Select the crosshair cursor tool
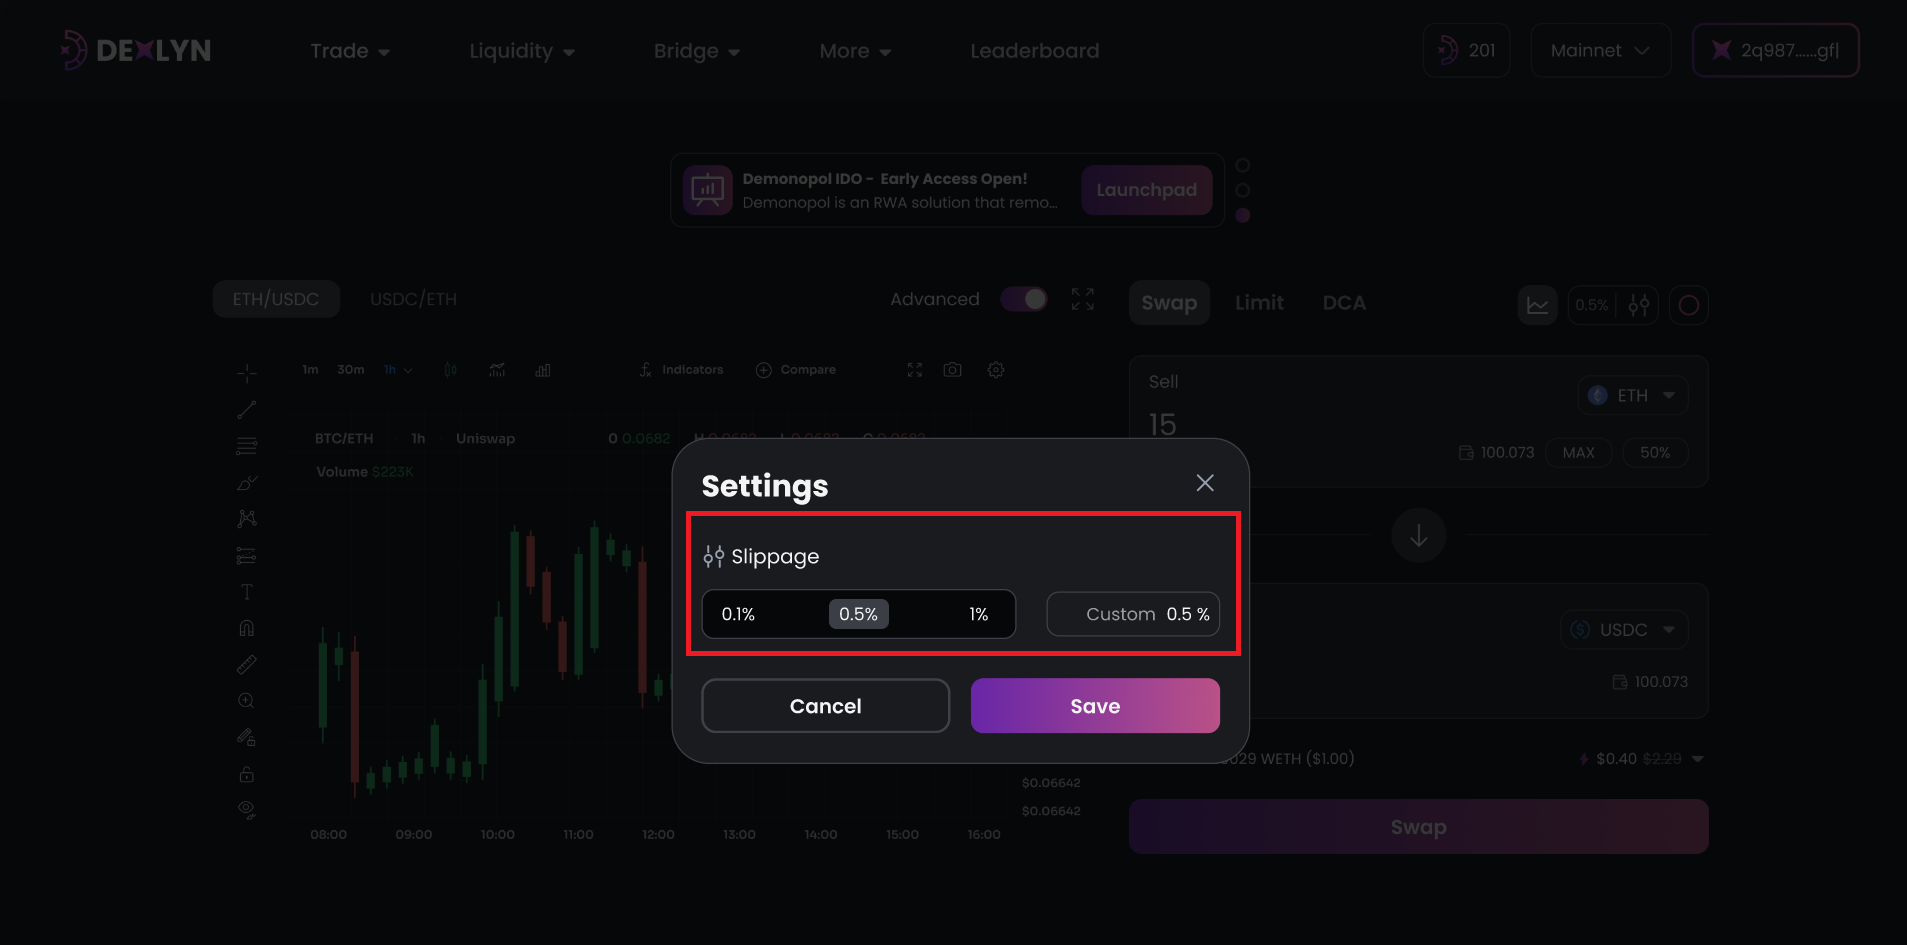 (247, 373)
